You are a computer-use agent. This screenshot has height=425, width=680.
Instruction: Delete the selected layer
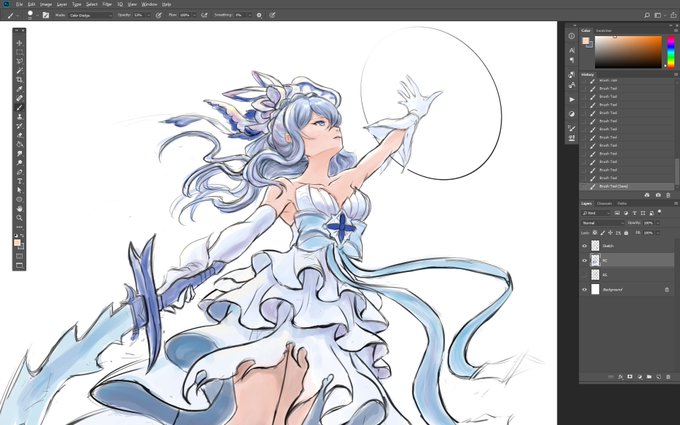(x=668, y=377)
